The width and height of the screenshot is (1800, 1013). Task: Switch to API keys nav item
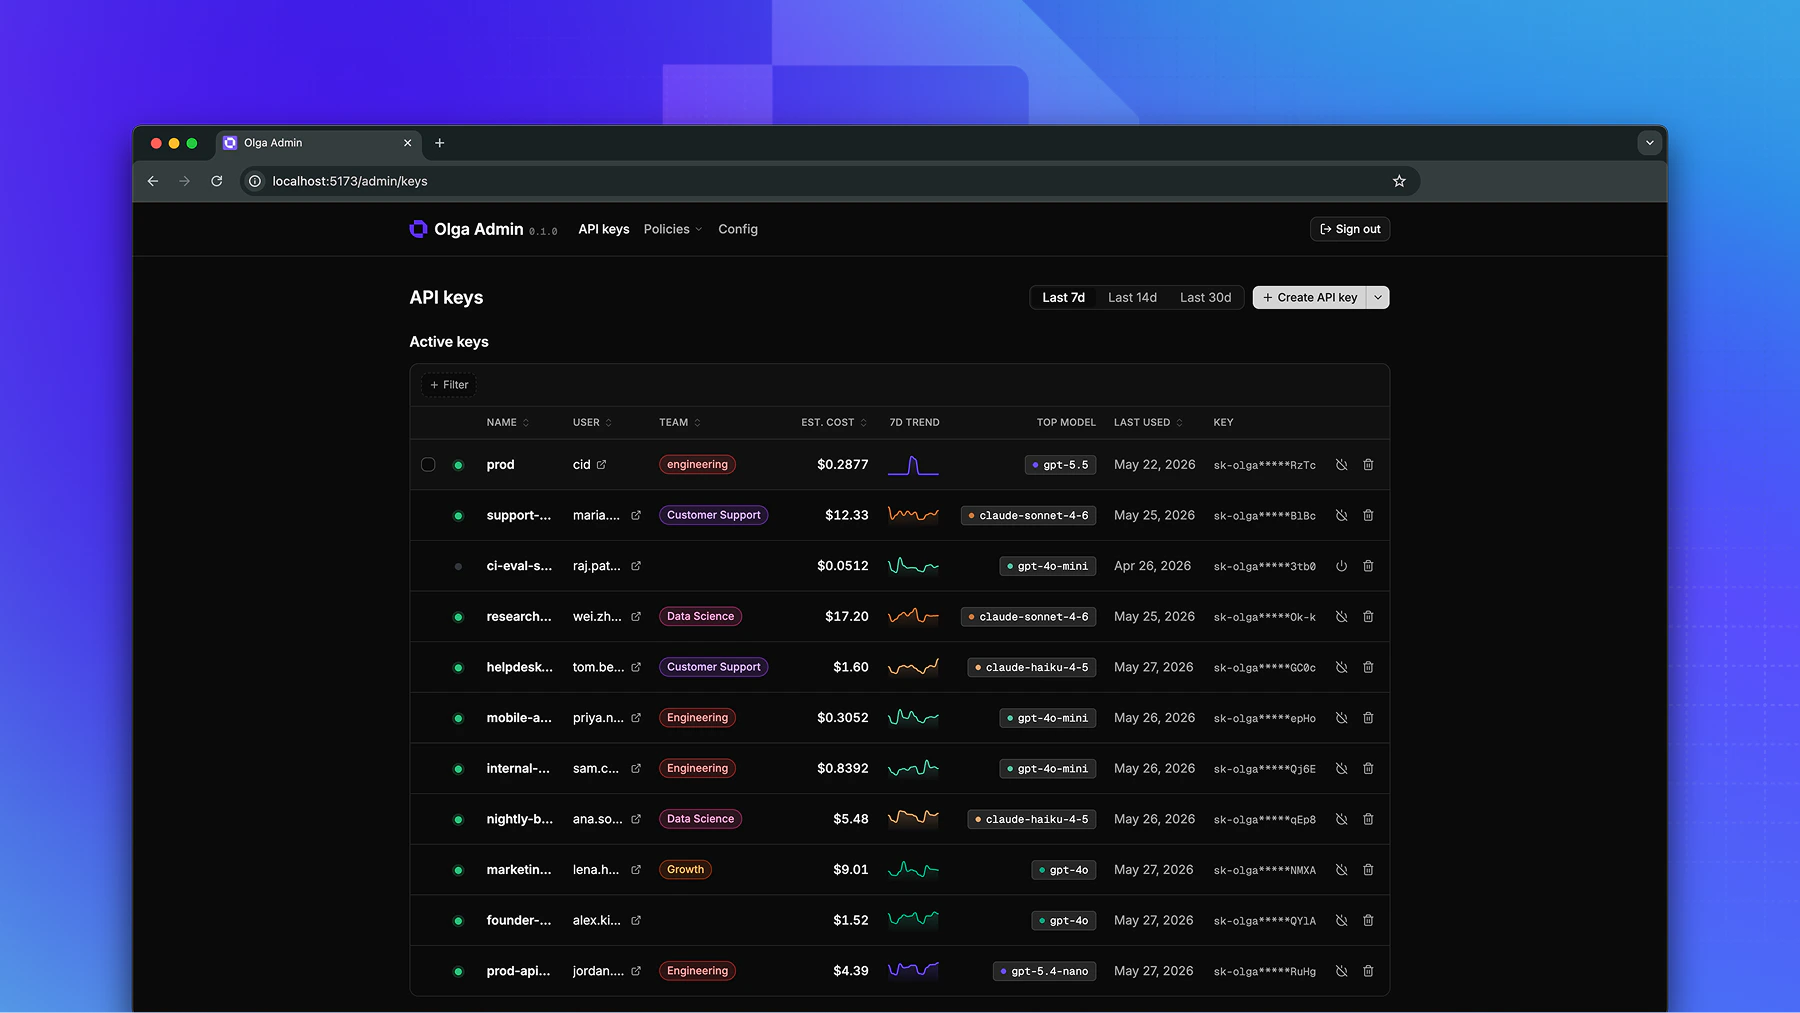coord(604,229)
